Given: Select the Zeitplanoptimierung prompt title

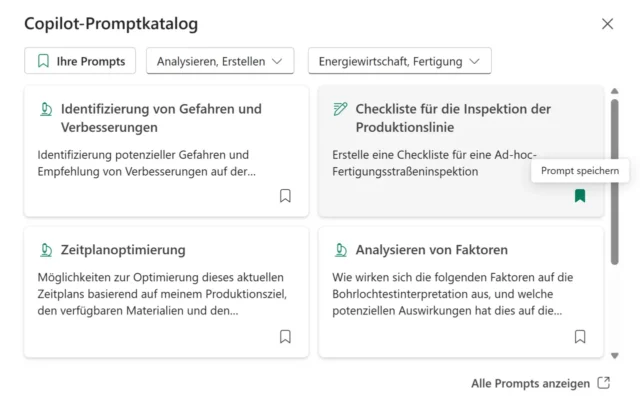Looking at the screenshot, I should [x=123, y=250].
